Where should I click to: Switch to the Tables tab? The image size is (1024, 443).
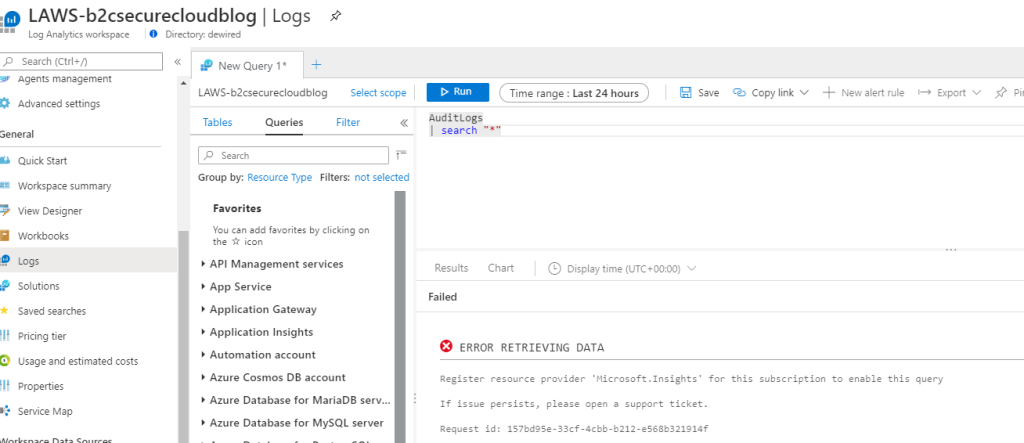click(x=217, y=123)
